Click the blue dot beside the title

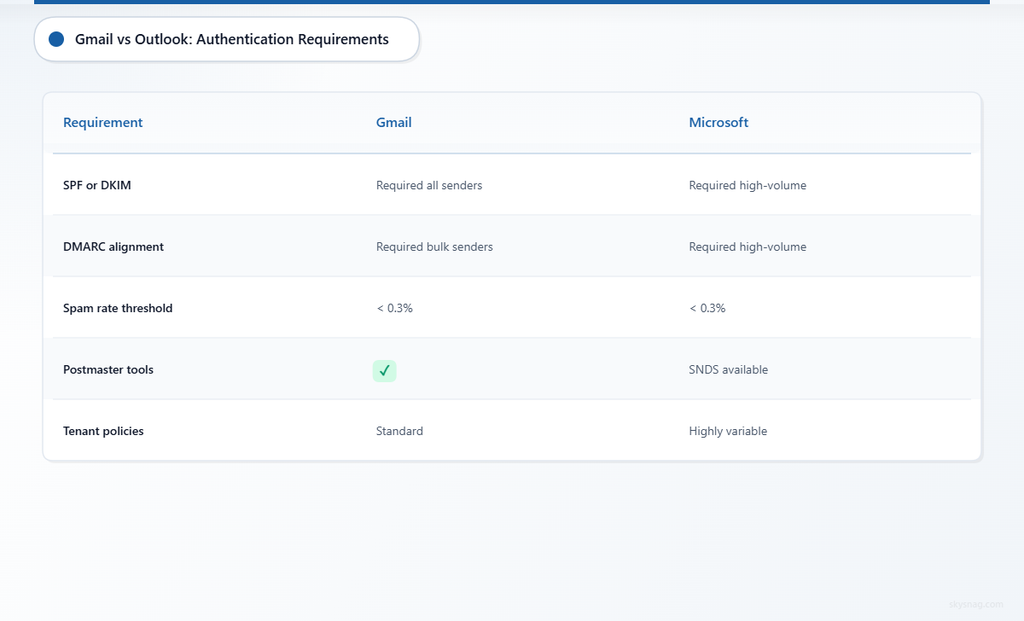click(x=56, y=39)
